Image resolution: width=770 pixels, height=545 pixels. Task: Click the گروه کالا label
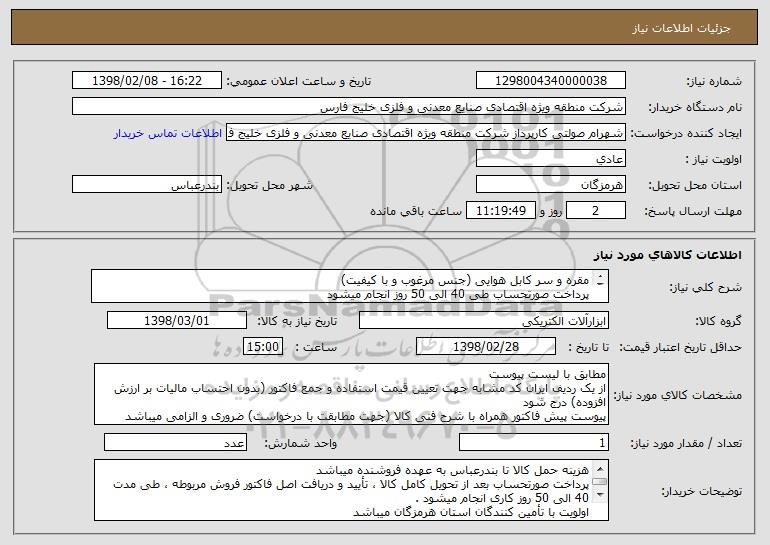click(718, 321)
